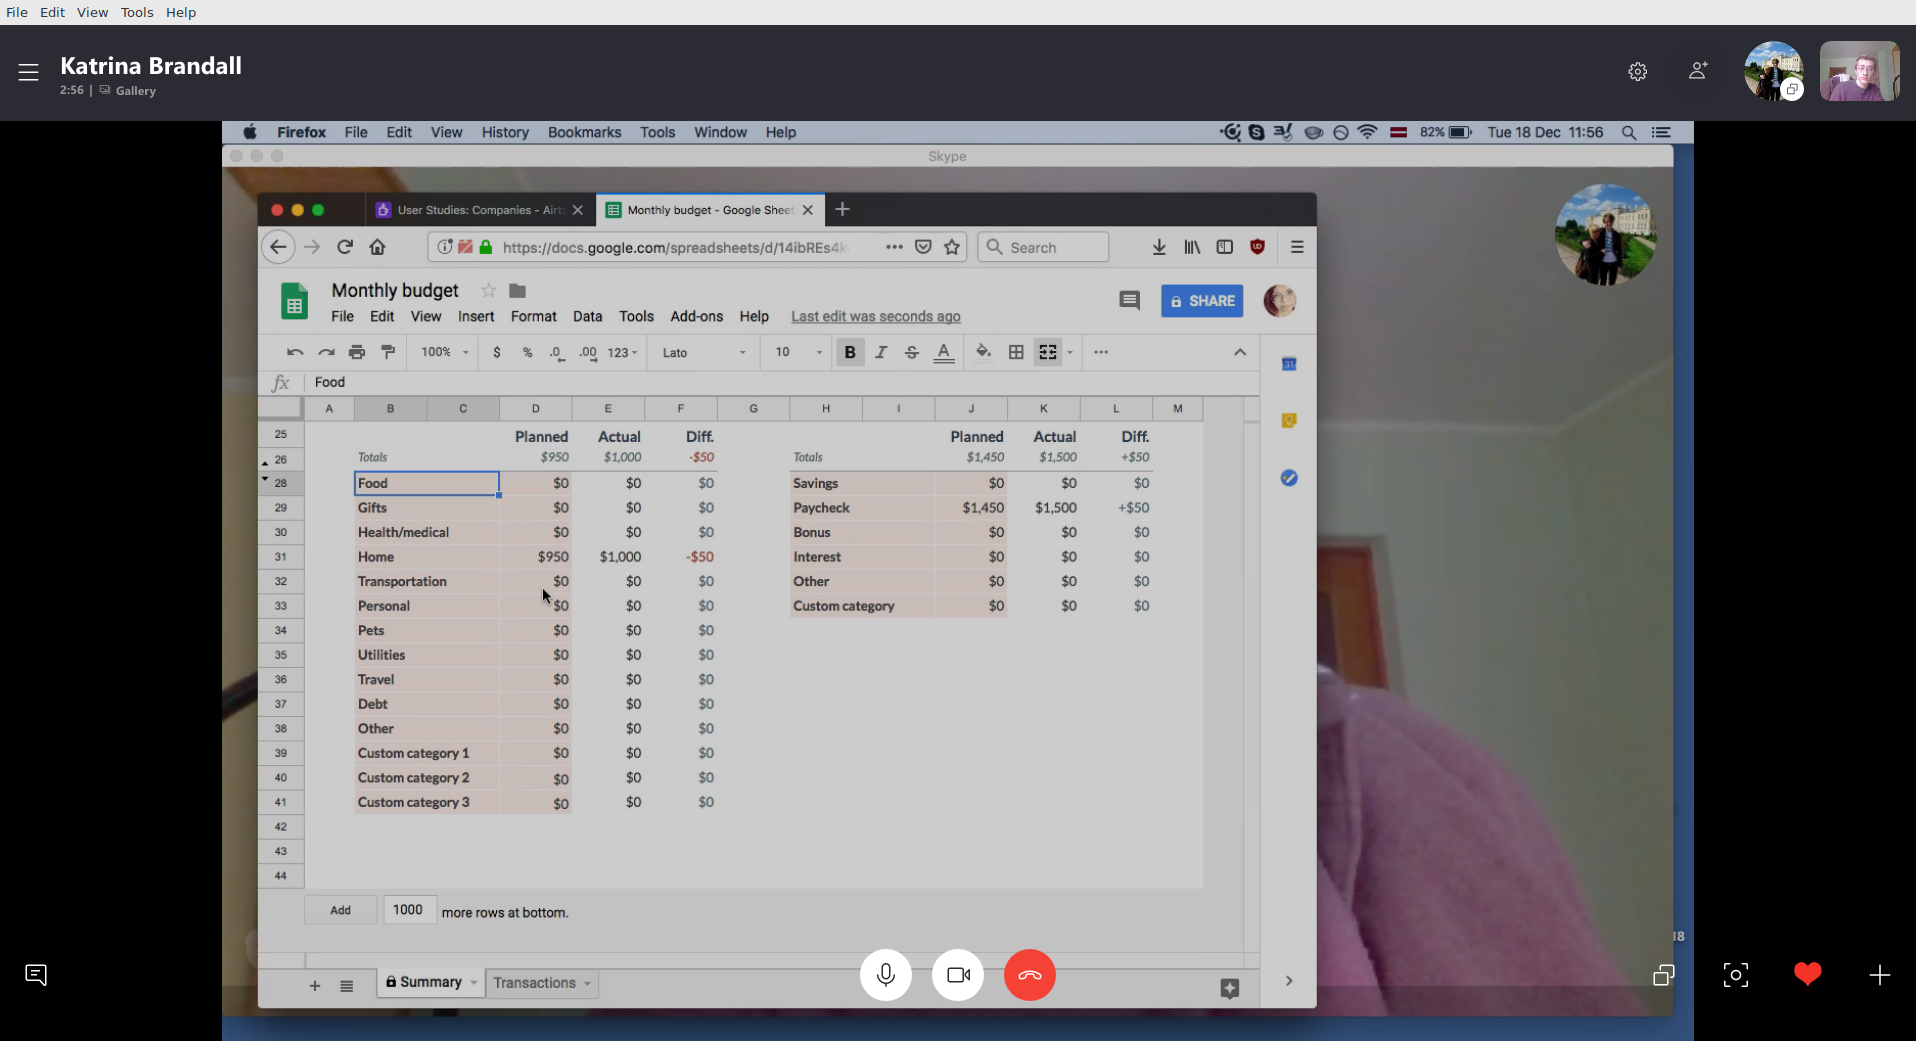
Task: Open the Summary sheet tab dropdown
Action: [x=474, y=983]
